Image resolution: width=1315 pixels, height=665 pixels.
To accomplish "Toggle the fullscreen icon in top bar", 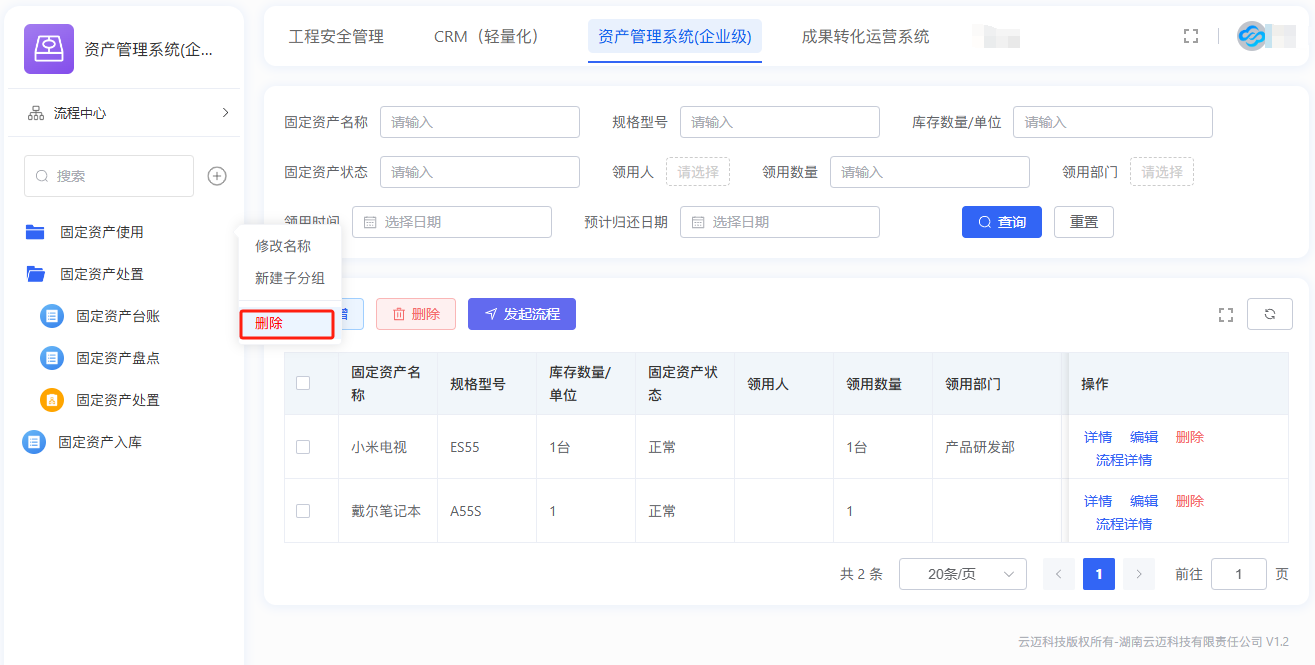I will pyautogui.click(x=1190, y=36).
